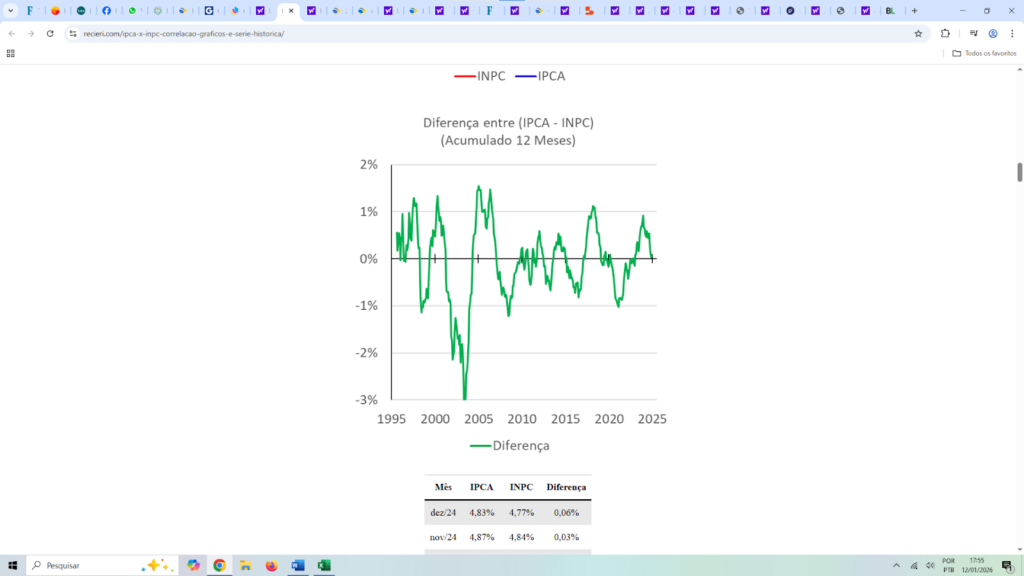1024x576 pixels.
Task: Click the apps grid icon in bookmarks bar
Action: click(11, 53)
